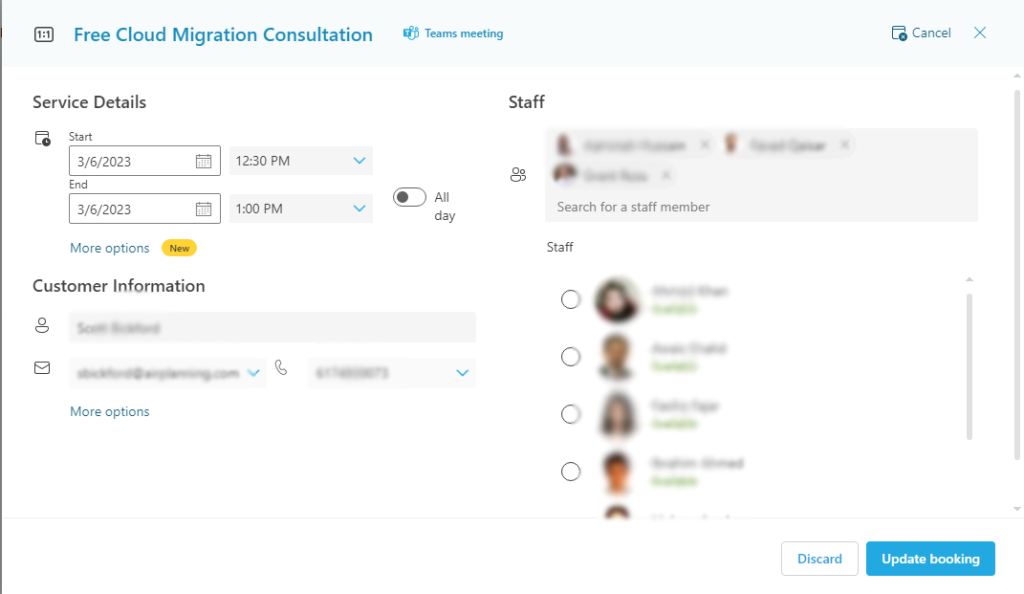The width and height of the screenshot is (1024, 594).
Task: Open the Teams meeting link
Action: pos(452,32)
